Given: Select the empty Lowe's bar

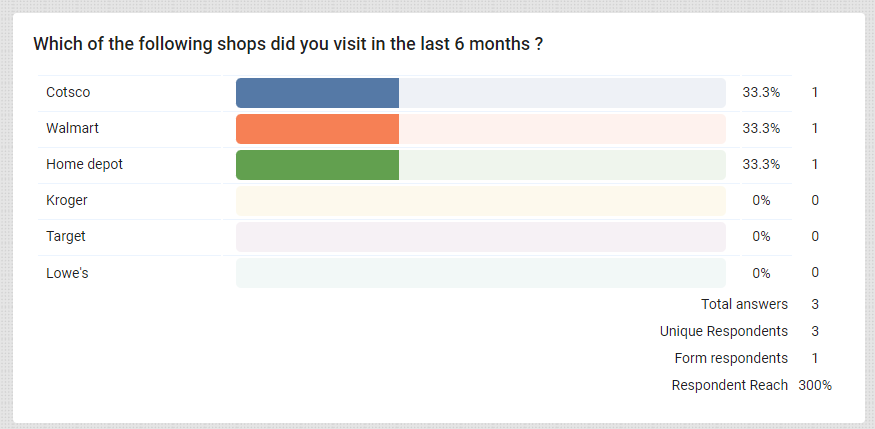Looking at the screenshot, I should 480,272.
